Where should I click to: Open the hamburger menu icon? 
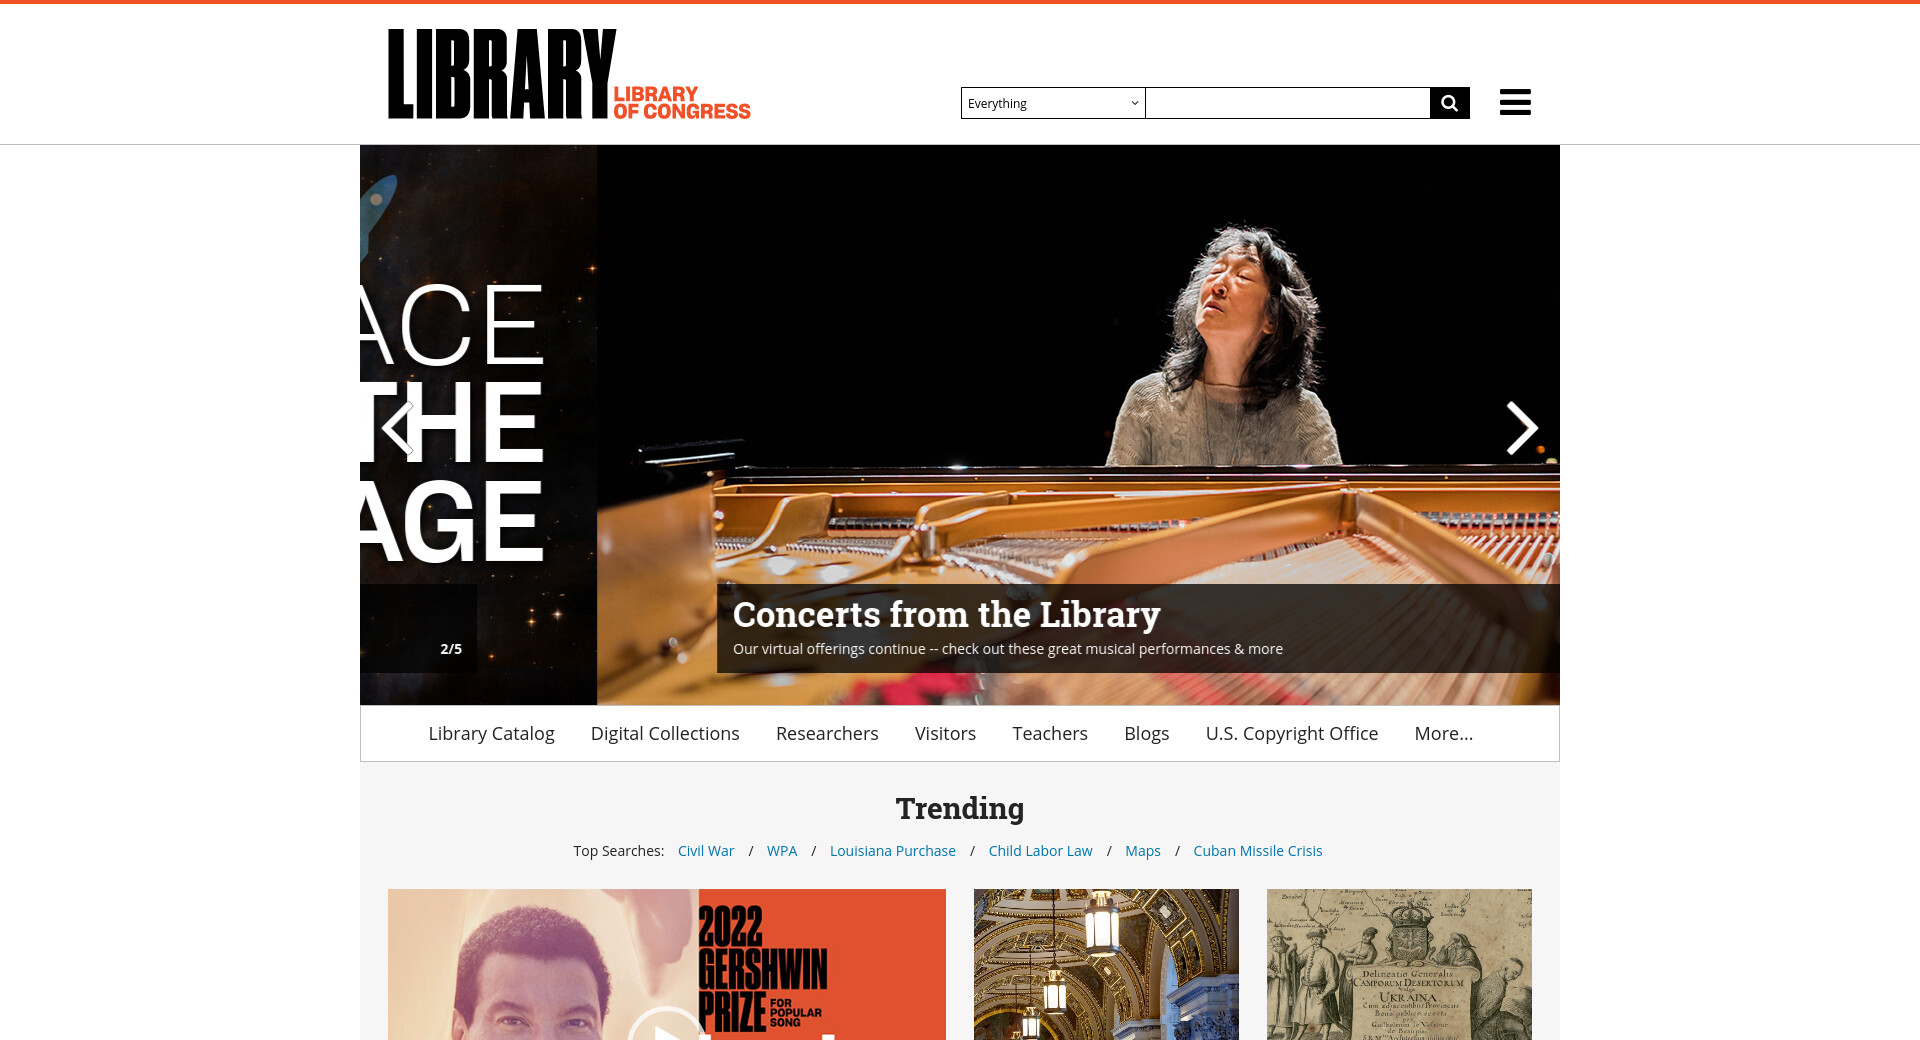tap(1515, 102)
